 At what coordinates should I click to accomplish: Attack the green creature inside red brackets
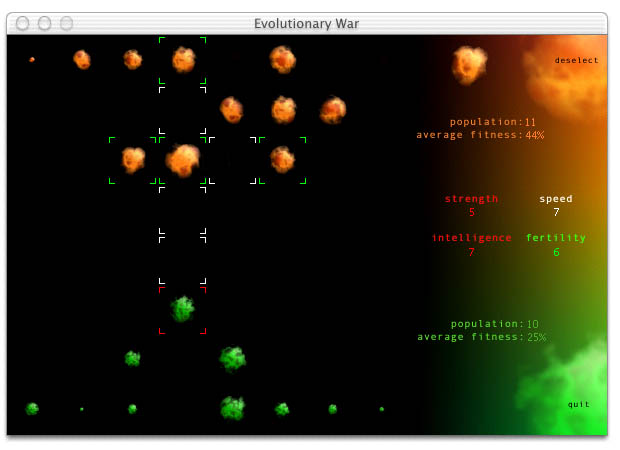click(x=183, y=309)
